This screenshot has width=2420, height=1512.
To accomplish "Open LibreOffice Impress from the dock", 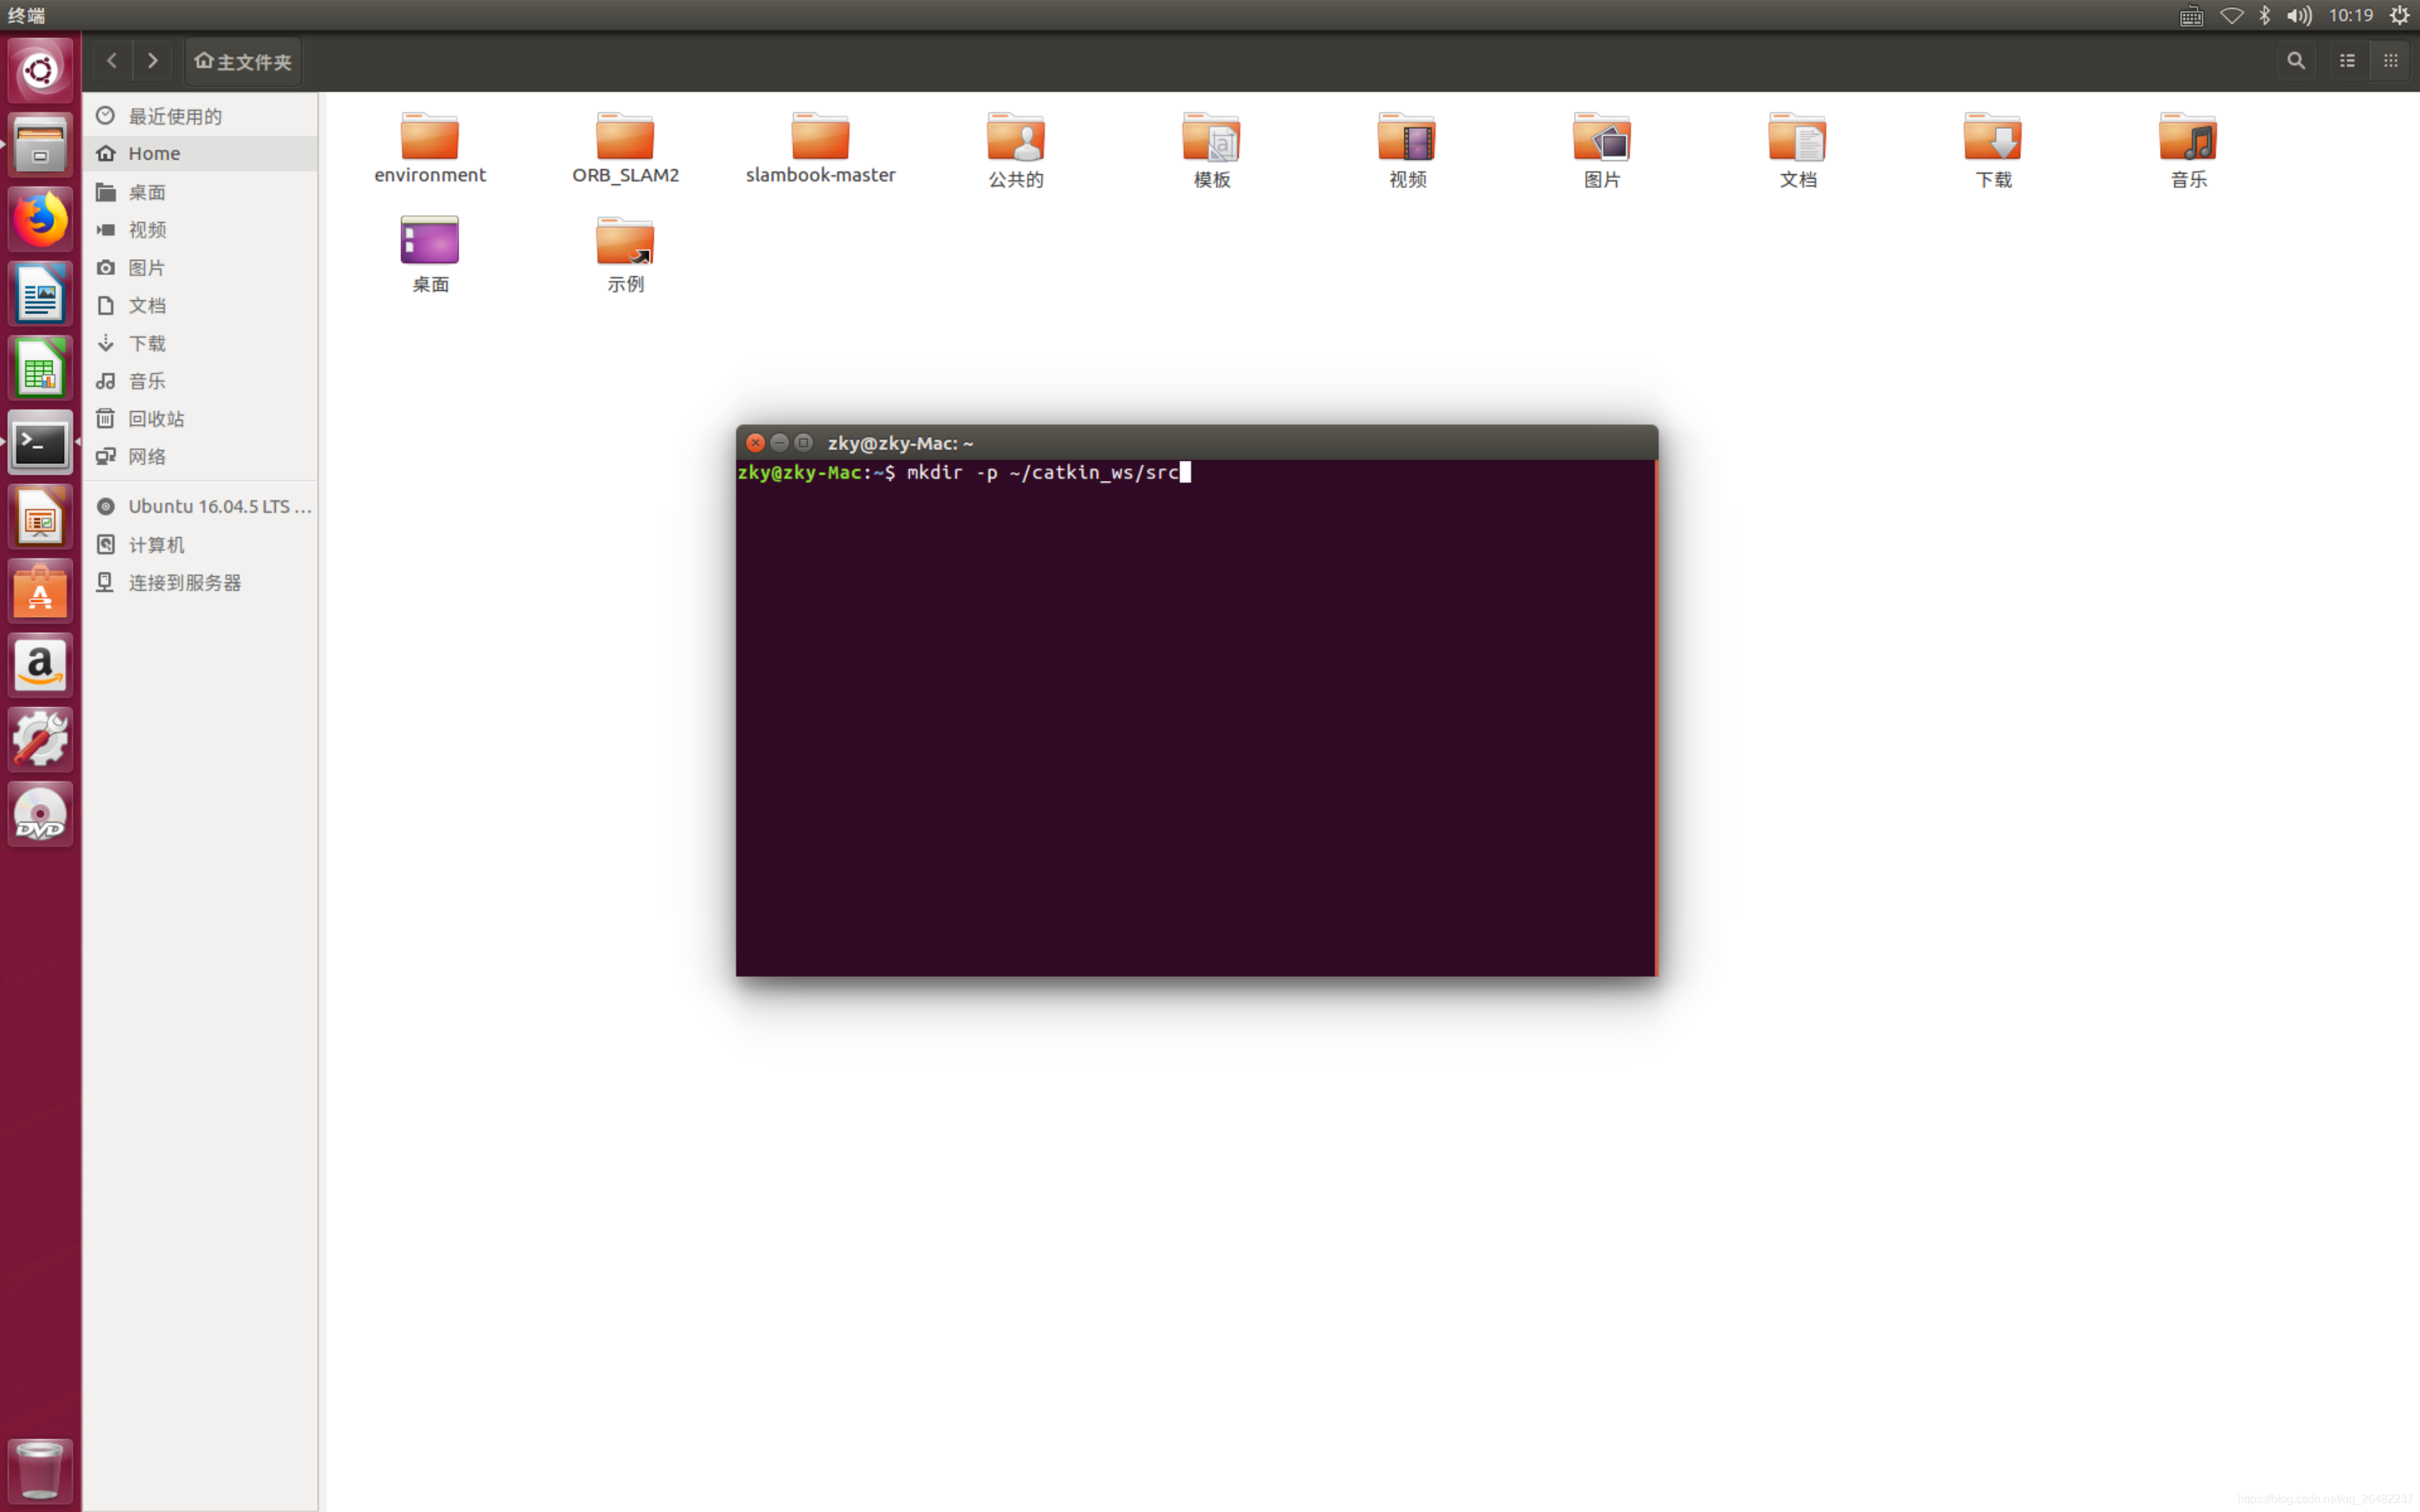I will pos(40,517).
